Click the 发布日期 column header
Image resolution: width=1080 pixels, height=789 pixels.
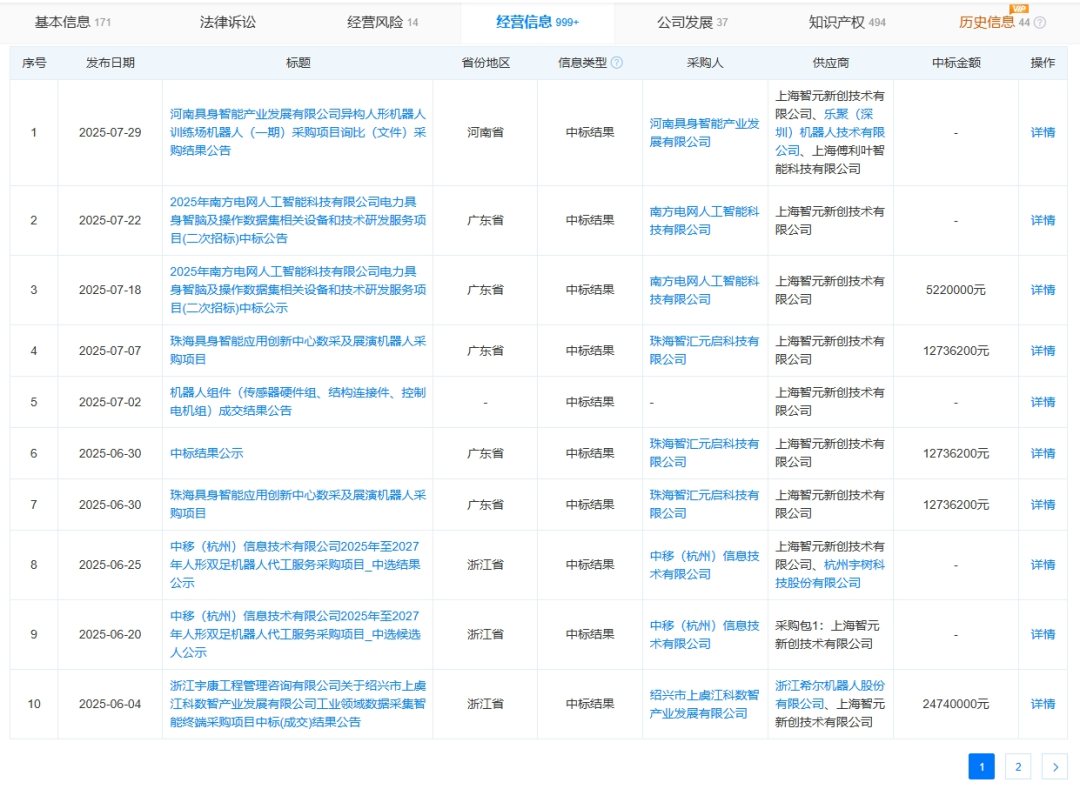click(110, 63)
